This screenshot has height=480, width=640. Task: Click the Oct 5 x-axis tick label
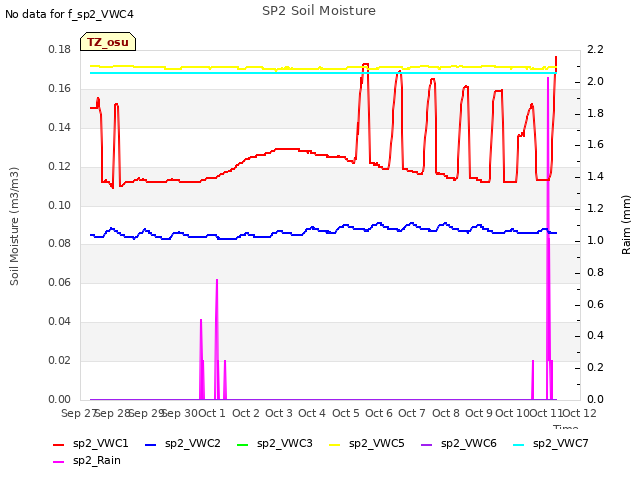click(346, 413)
